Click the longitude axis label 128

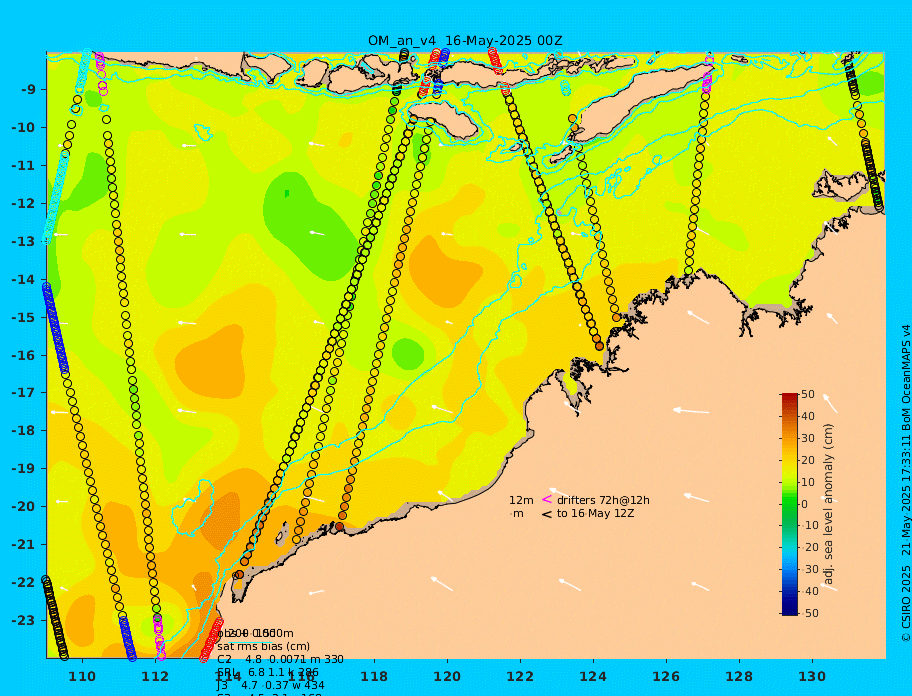(739, 677)
